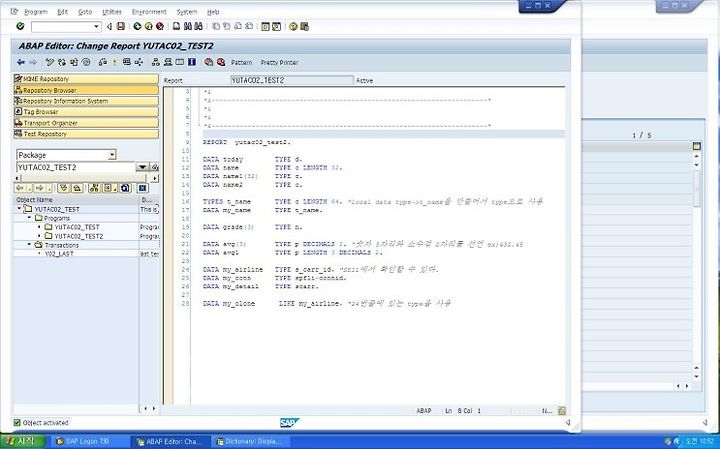Image resolution: width=720 pixels, height=449 pixels.
Task: Click the red Cancel icon
Action: coord(160,26)
